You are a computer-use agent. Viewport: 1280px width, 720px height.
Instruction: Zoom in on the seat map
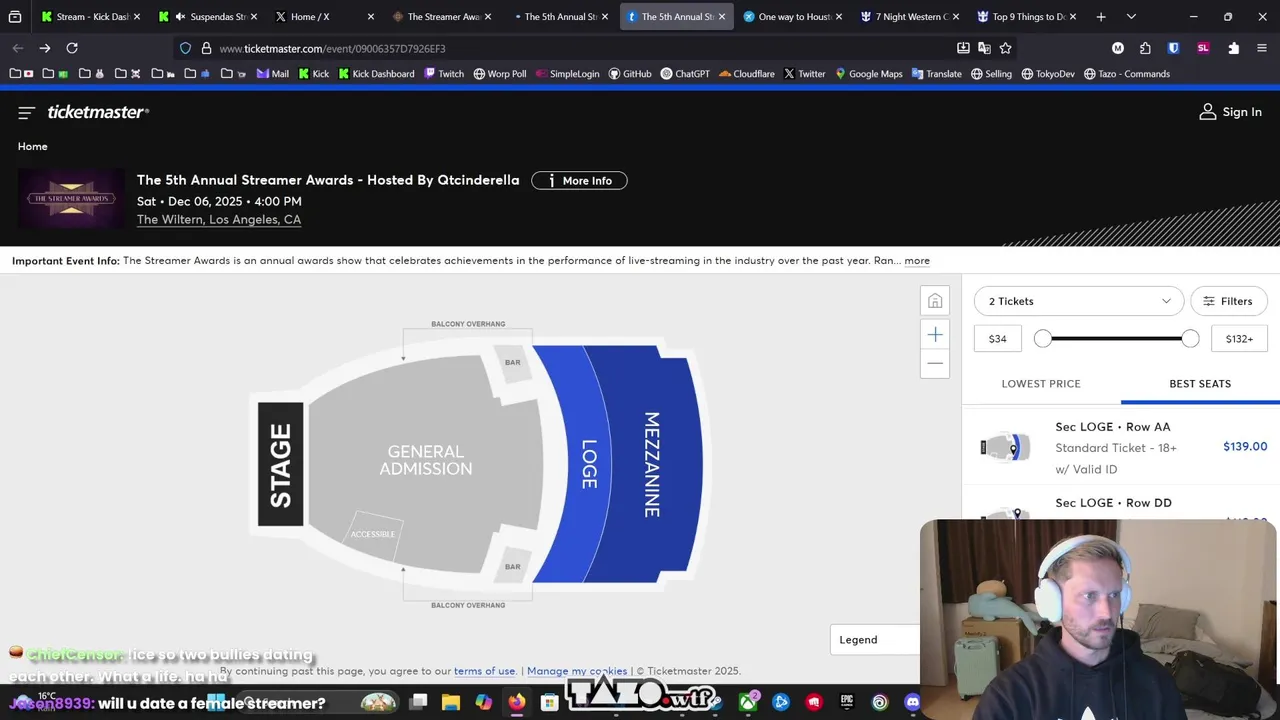pos(935,335)
